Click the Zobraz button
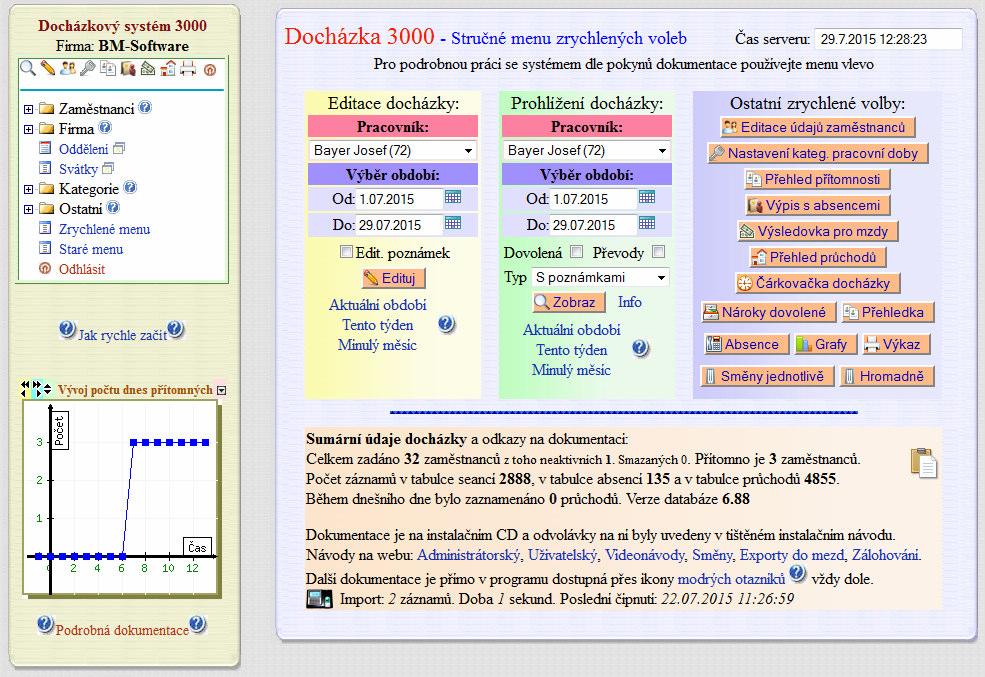 pyautogui.click(x=569, y=303)
